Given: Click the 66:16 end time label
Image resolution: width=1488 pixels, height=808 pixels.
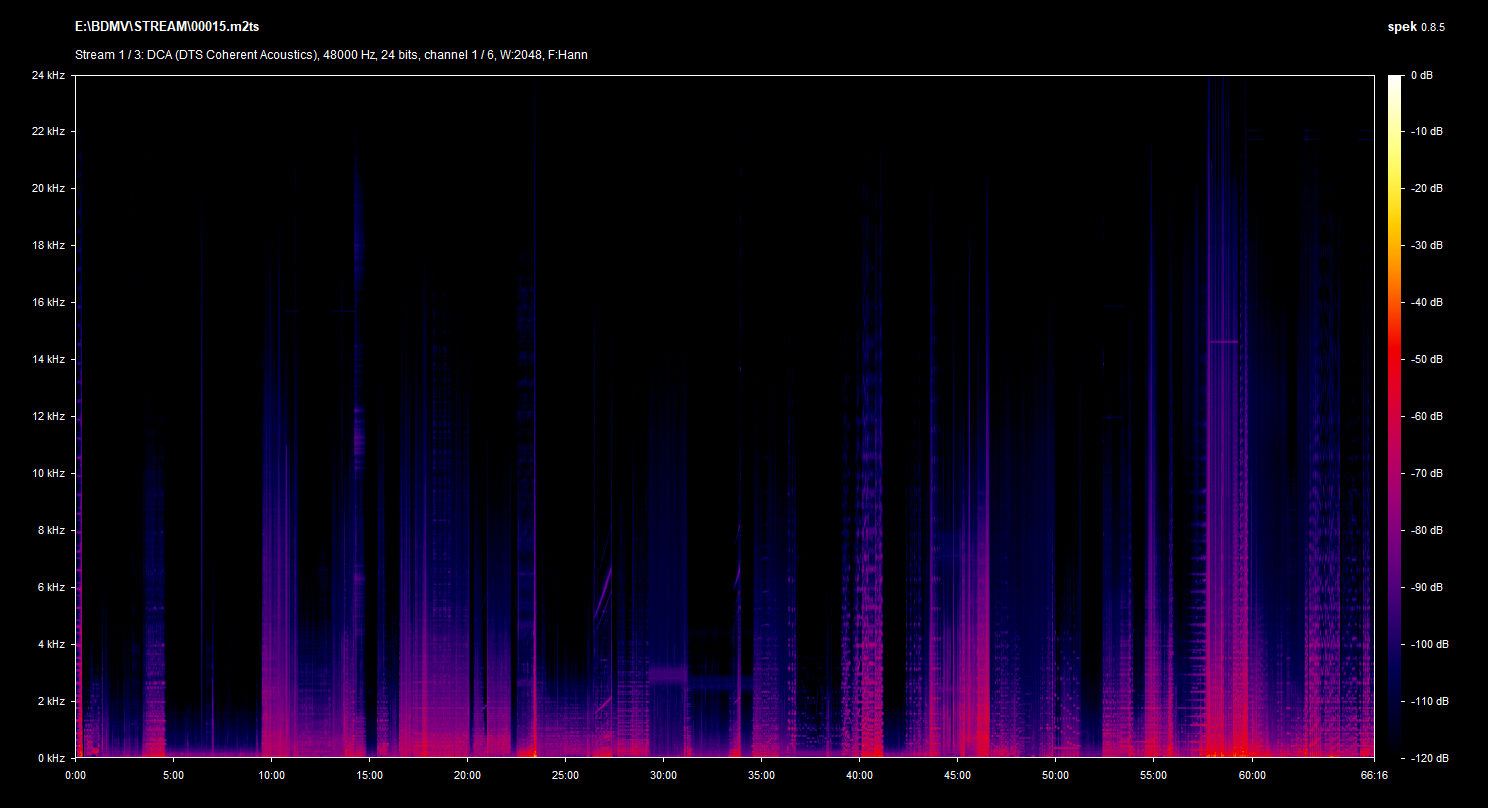Looking at the screenshot, I should pos(1374,775).
